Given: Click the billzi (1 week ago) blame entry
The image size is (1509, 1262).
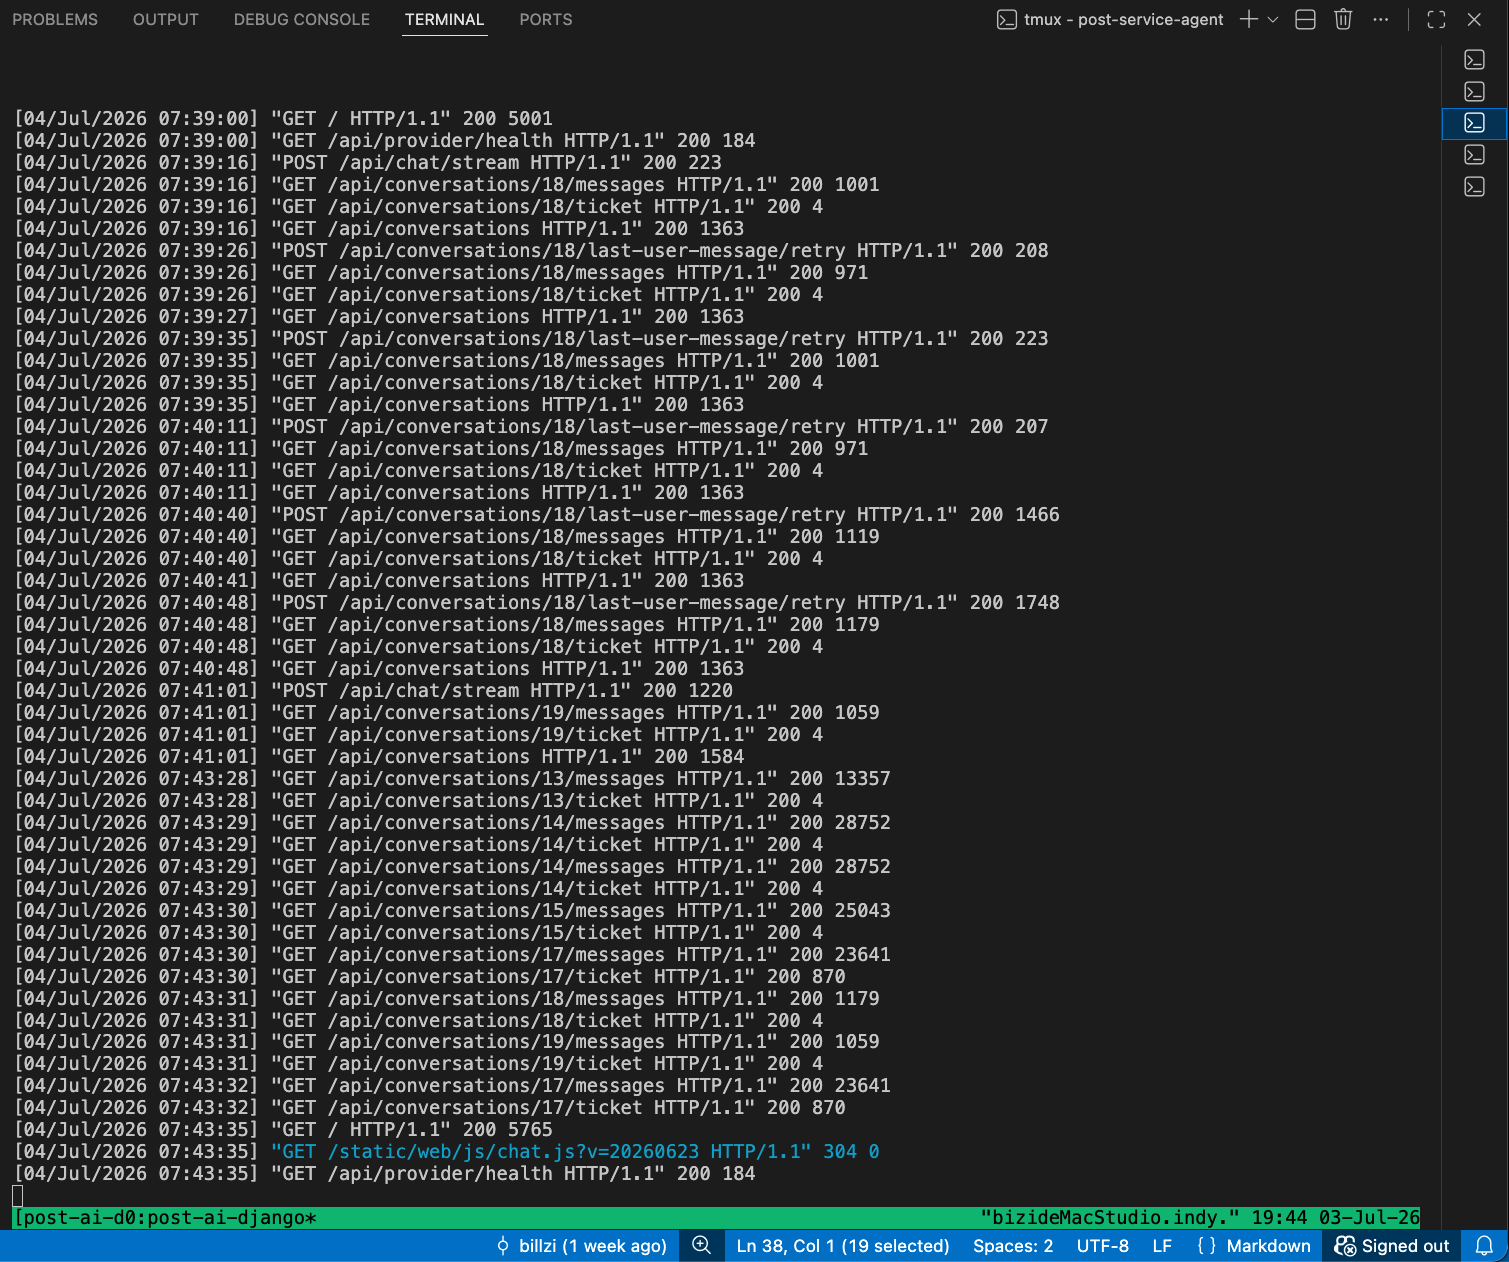Looking at the screenshot, I should click(582, 1246).
